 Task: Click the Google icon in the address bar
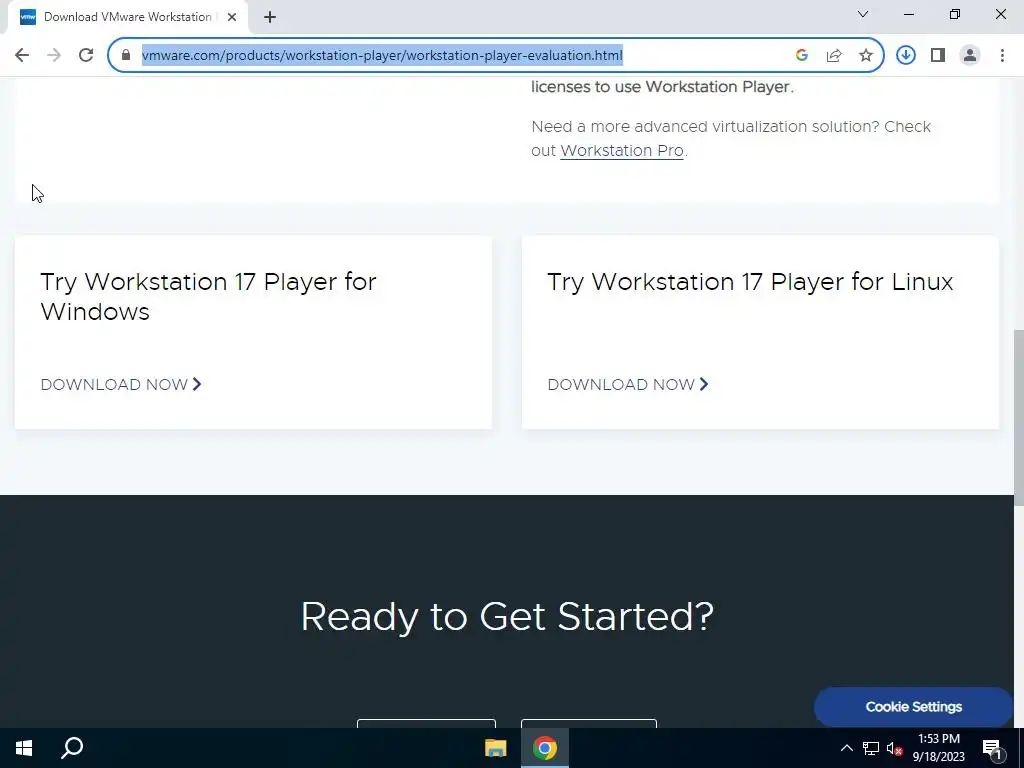pos(802,56)
